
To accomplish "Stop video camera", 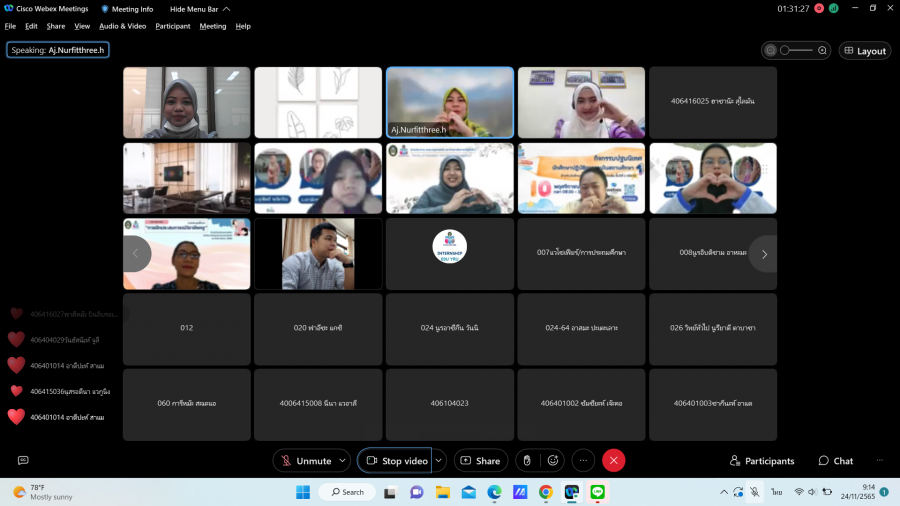I will coord(395,460).
